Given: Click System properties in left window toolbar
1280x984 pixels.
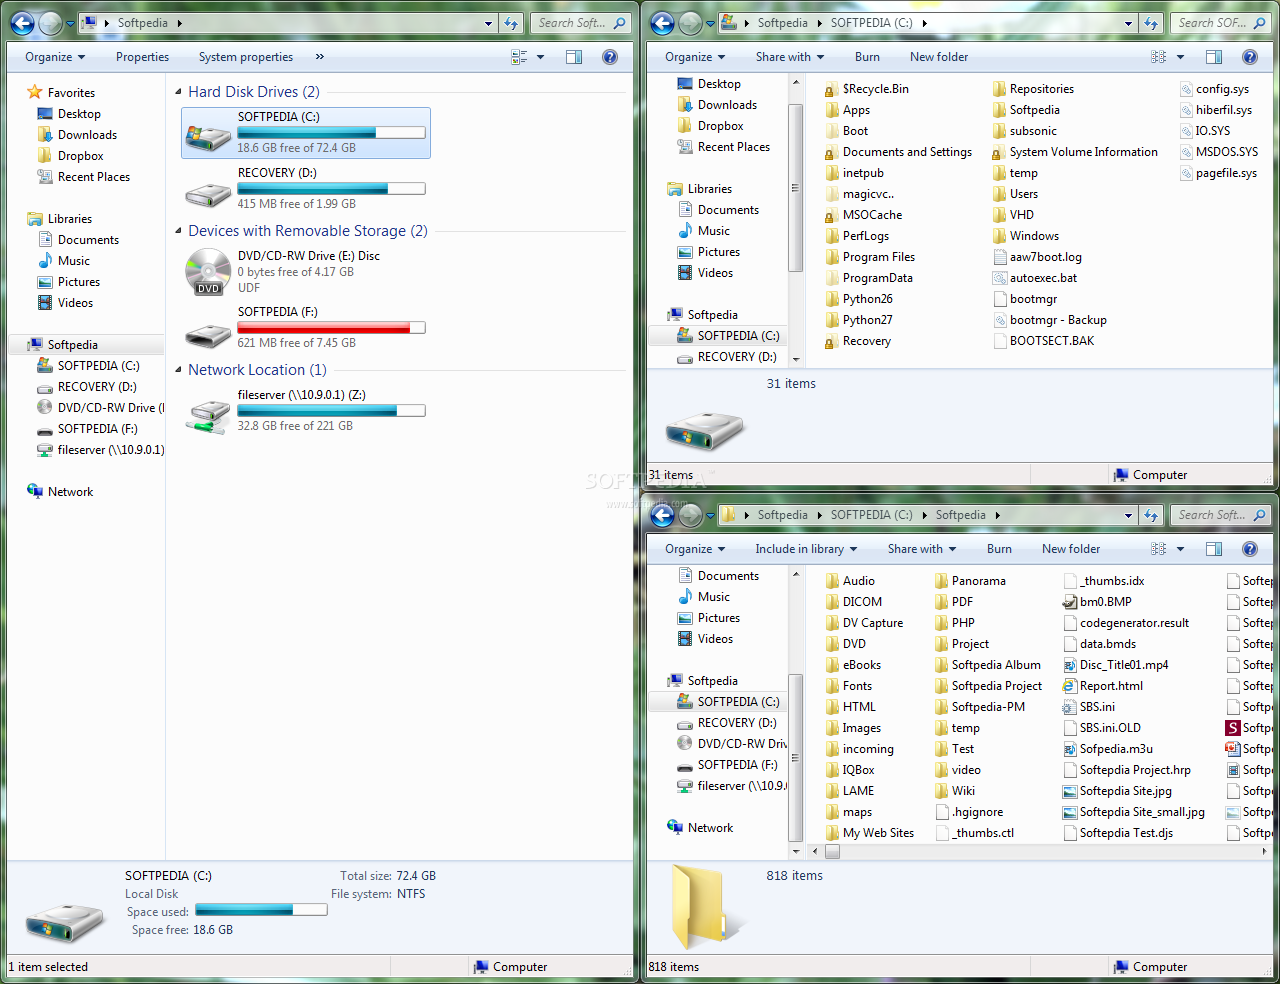Looking at the screenshot, I should (x=246, y=57).
